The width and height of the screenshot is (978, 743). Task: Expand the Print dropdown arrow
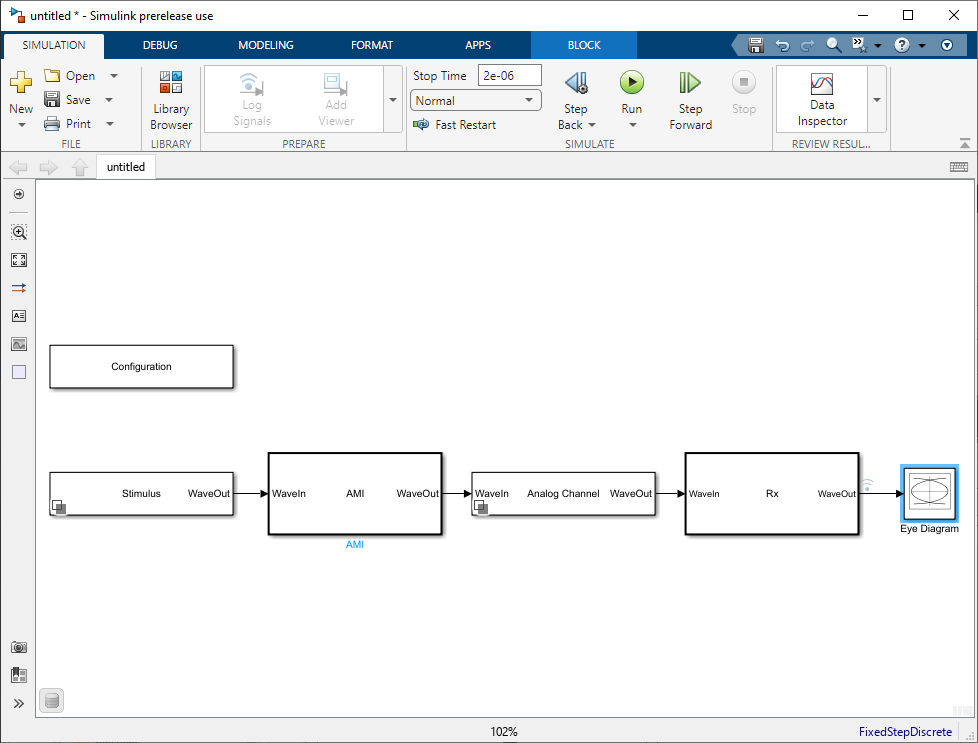(110, 124)
